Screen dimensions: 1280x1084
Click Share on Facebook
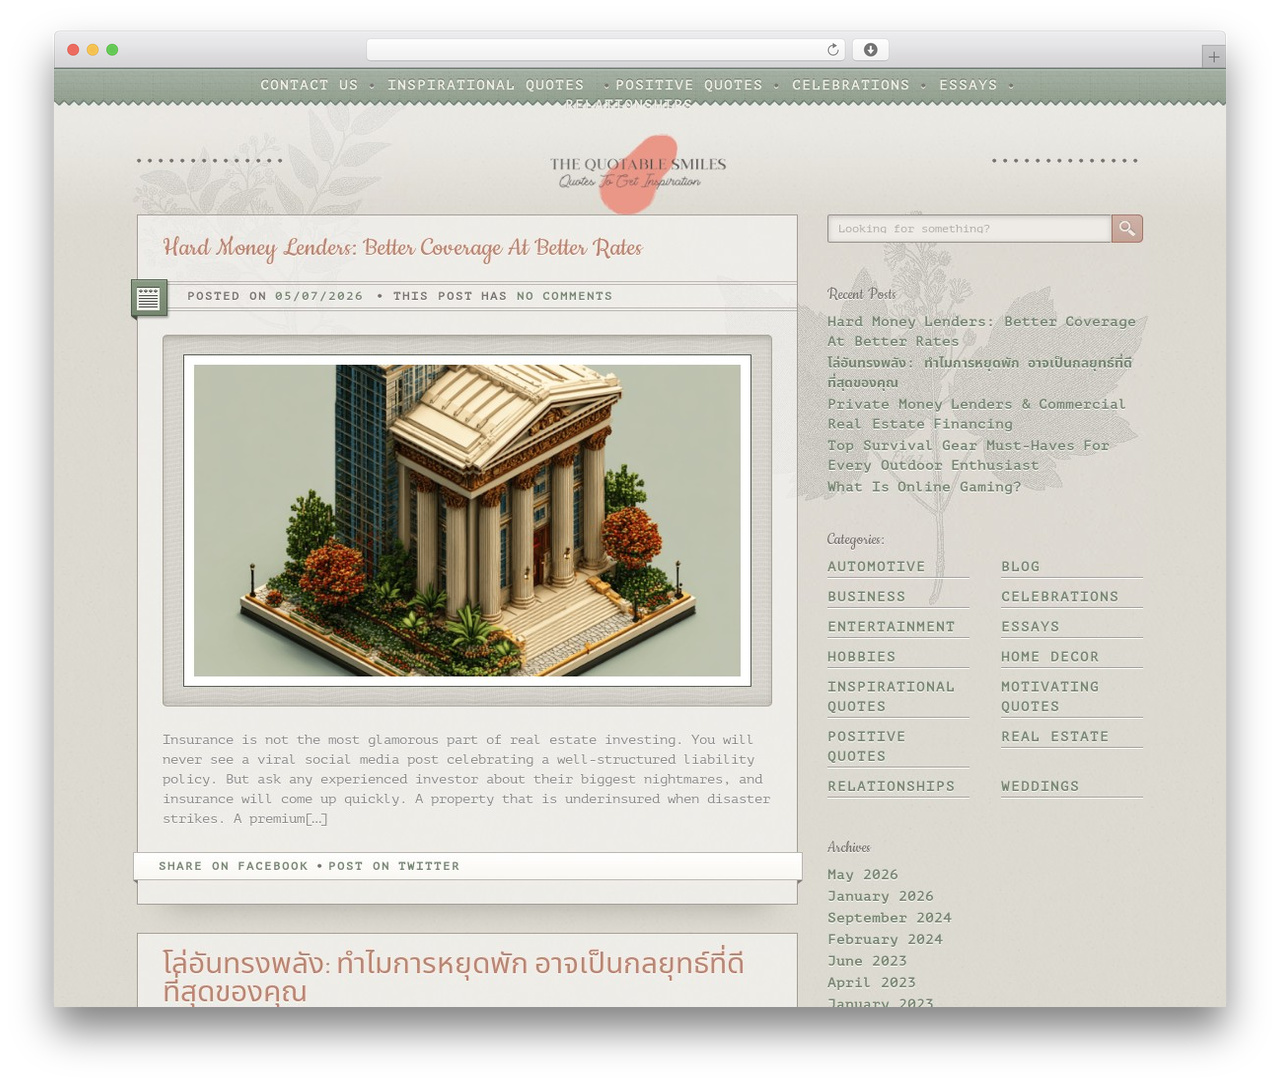click(x=233, y=866)
